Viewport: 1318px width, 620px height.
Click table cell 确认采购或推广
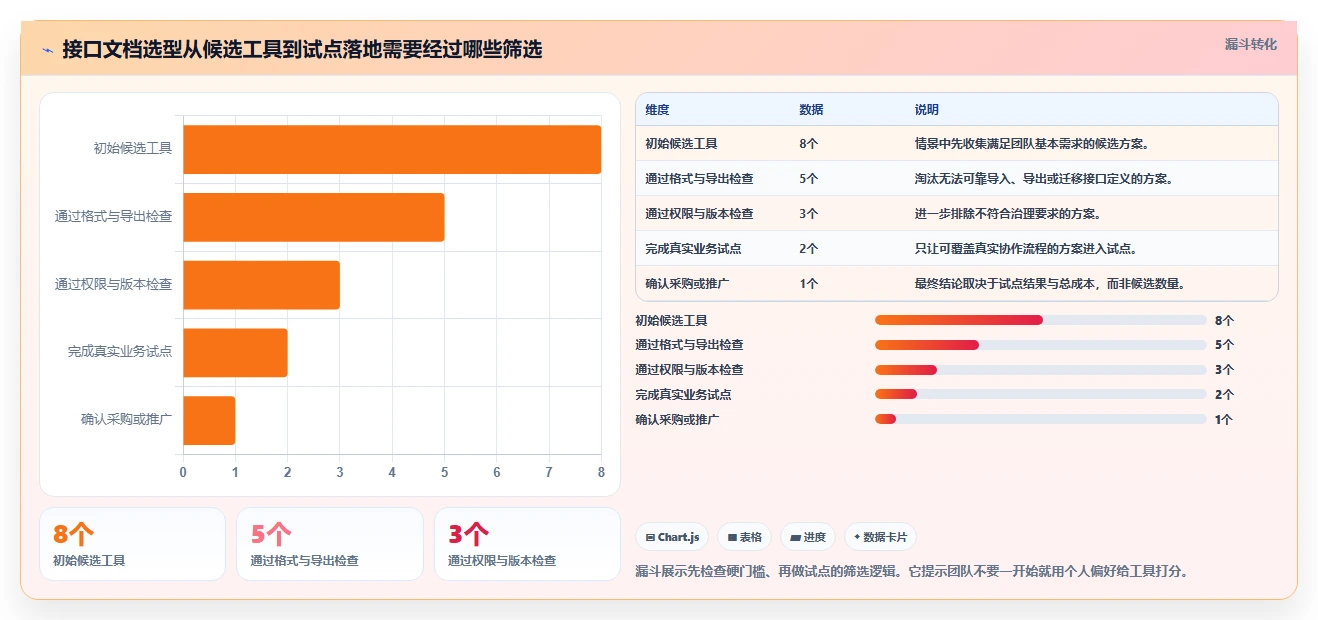tap(687, 284)
